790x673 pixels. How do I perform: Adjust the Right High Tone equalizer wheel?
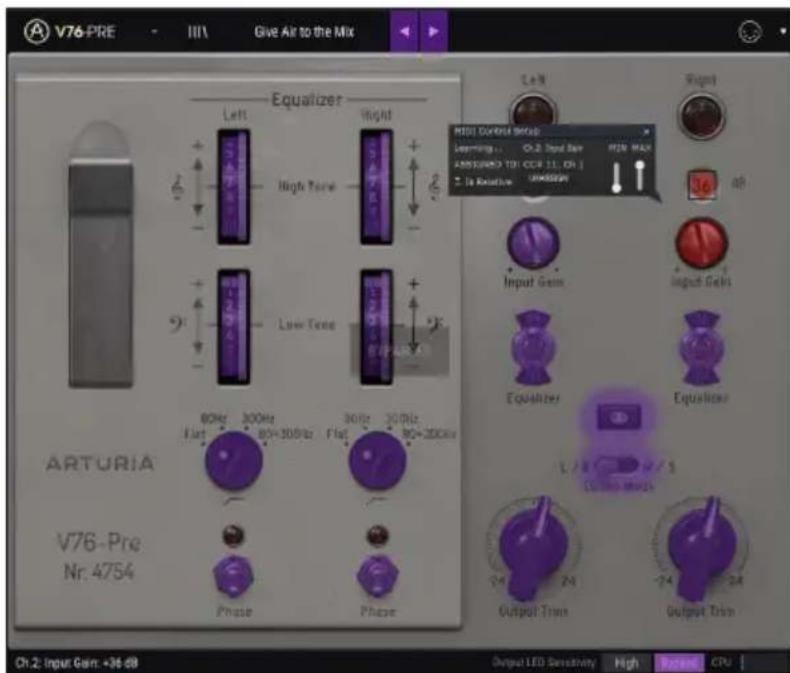tap(376, 187)
